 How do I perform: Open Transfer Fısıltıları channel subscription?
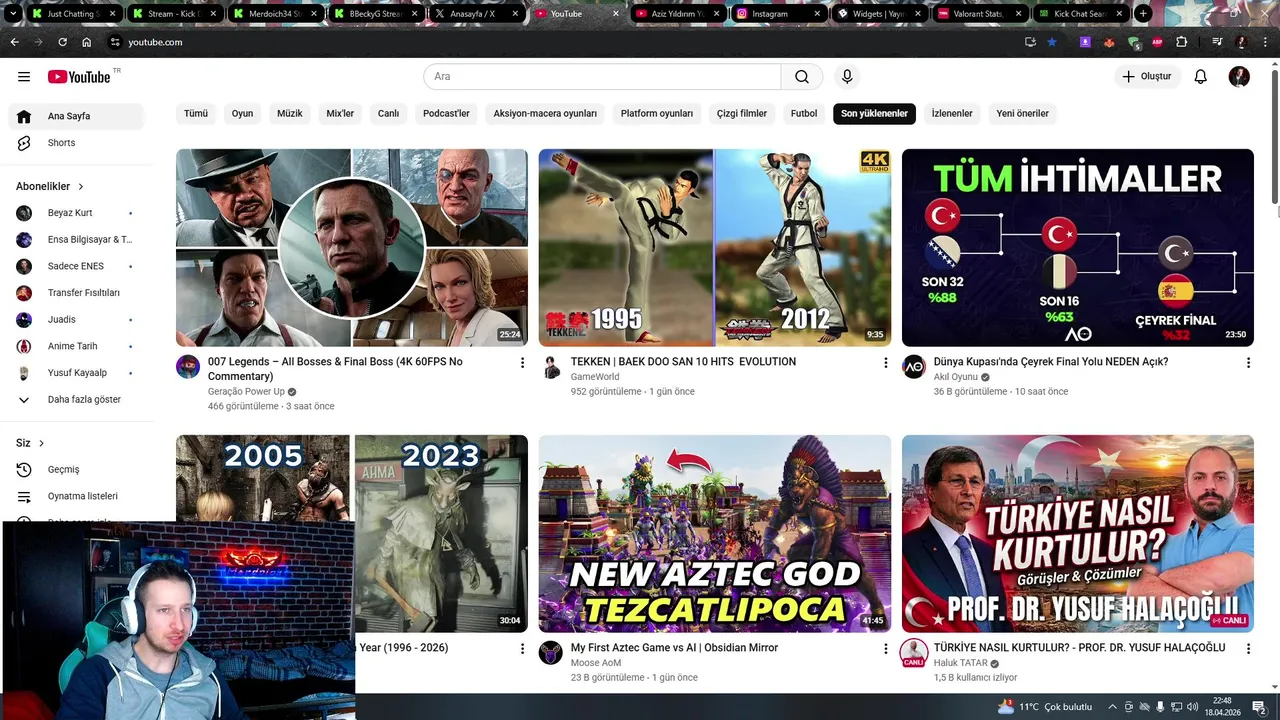pyautogui.click(x=76, y=293)
